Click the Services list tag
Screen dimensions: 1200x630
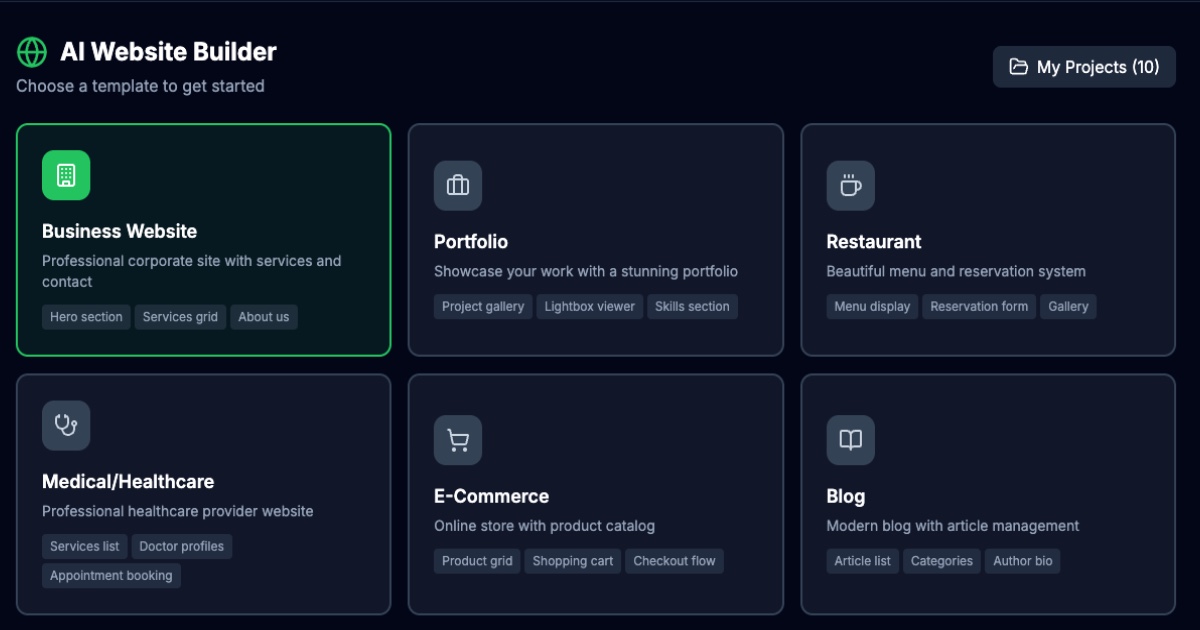point(84,546)
